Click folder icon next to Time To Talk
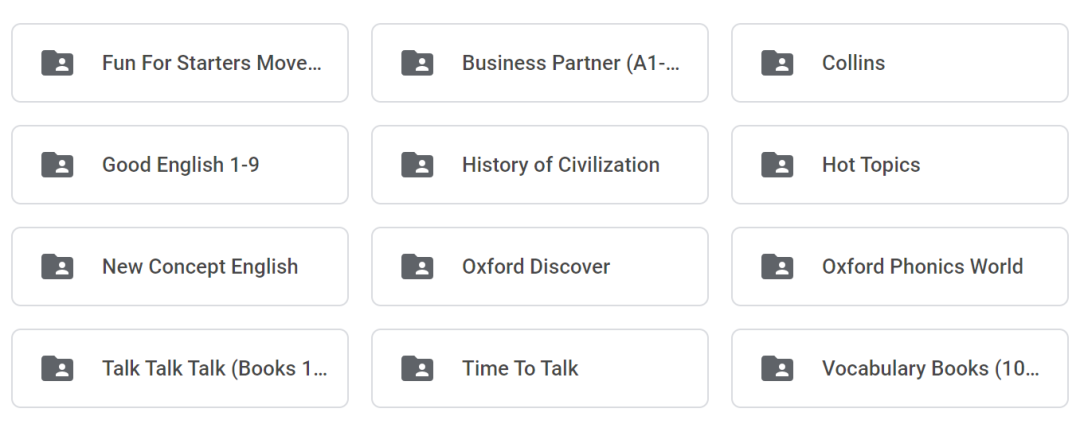 pos(417,368)
